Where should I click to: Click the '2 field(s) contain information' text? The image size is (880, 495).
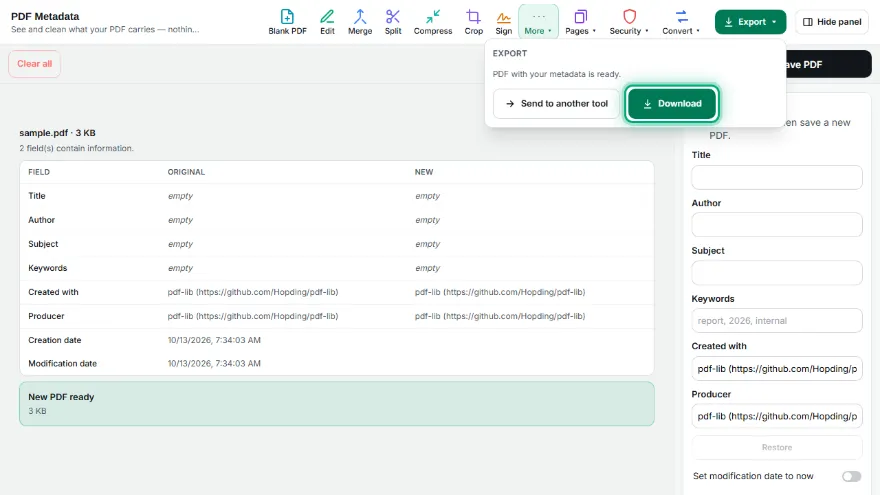[x=76, y=148]
